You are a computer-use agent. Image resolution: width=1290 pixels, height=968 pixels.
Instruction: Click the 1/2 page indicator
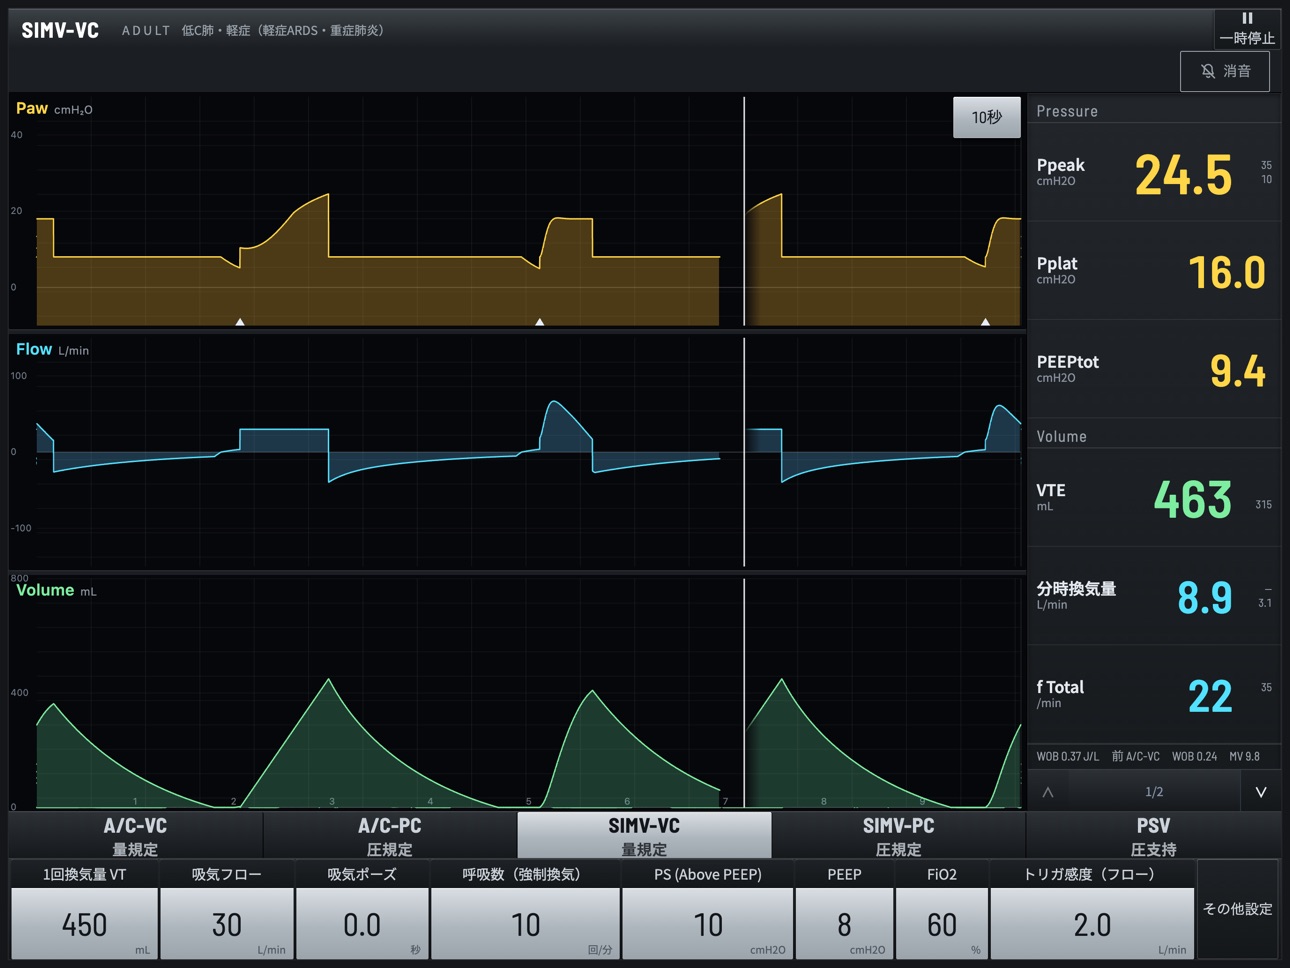[x=1154, y=792]
